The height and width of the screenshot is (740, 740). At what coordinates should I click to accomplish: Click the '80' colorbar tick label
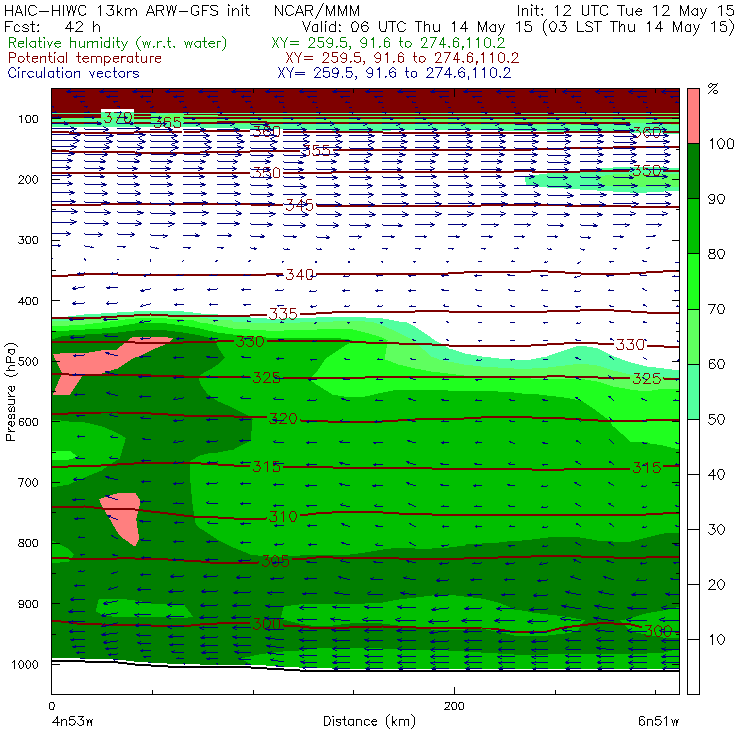(x=716, y=254)
